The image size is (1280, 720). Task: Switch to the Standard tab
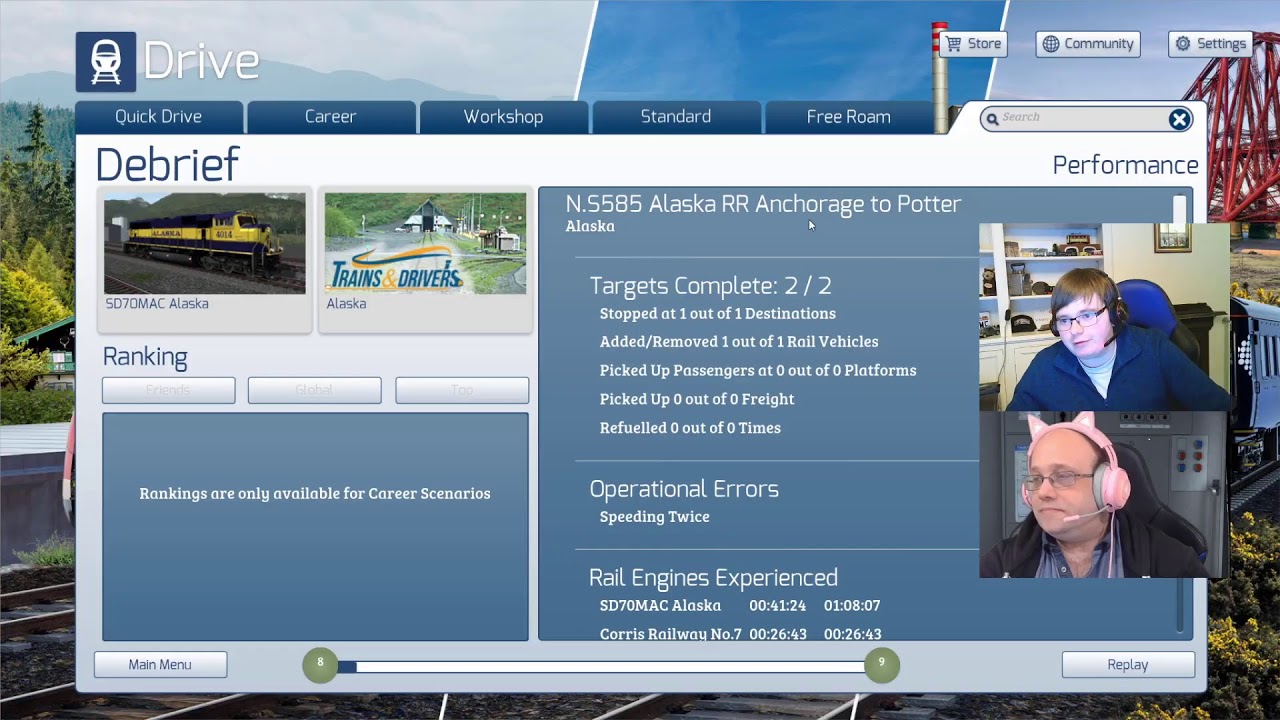click(676, 117)
